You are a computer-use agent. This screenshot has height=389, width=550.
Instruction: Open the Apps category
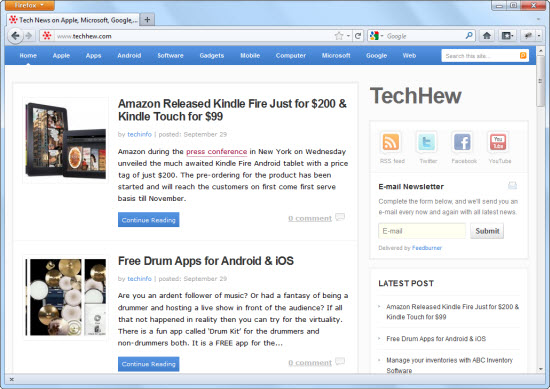click(x=93, y=55)
